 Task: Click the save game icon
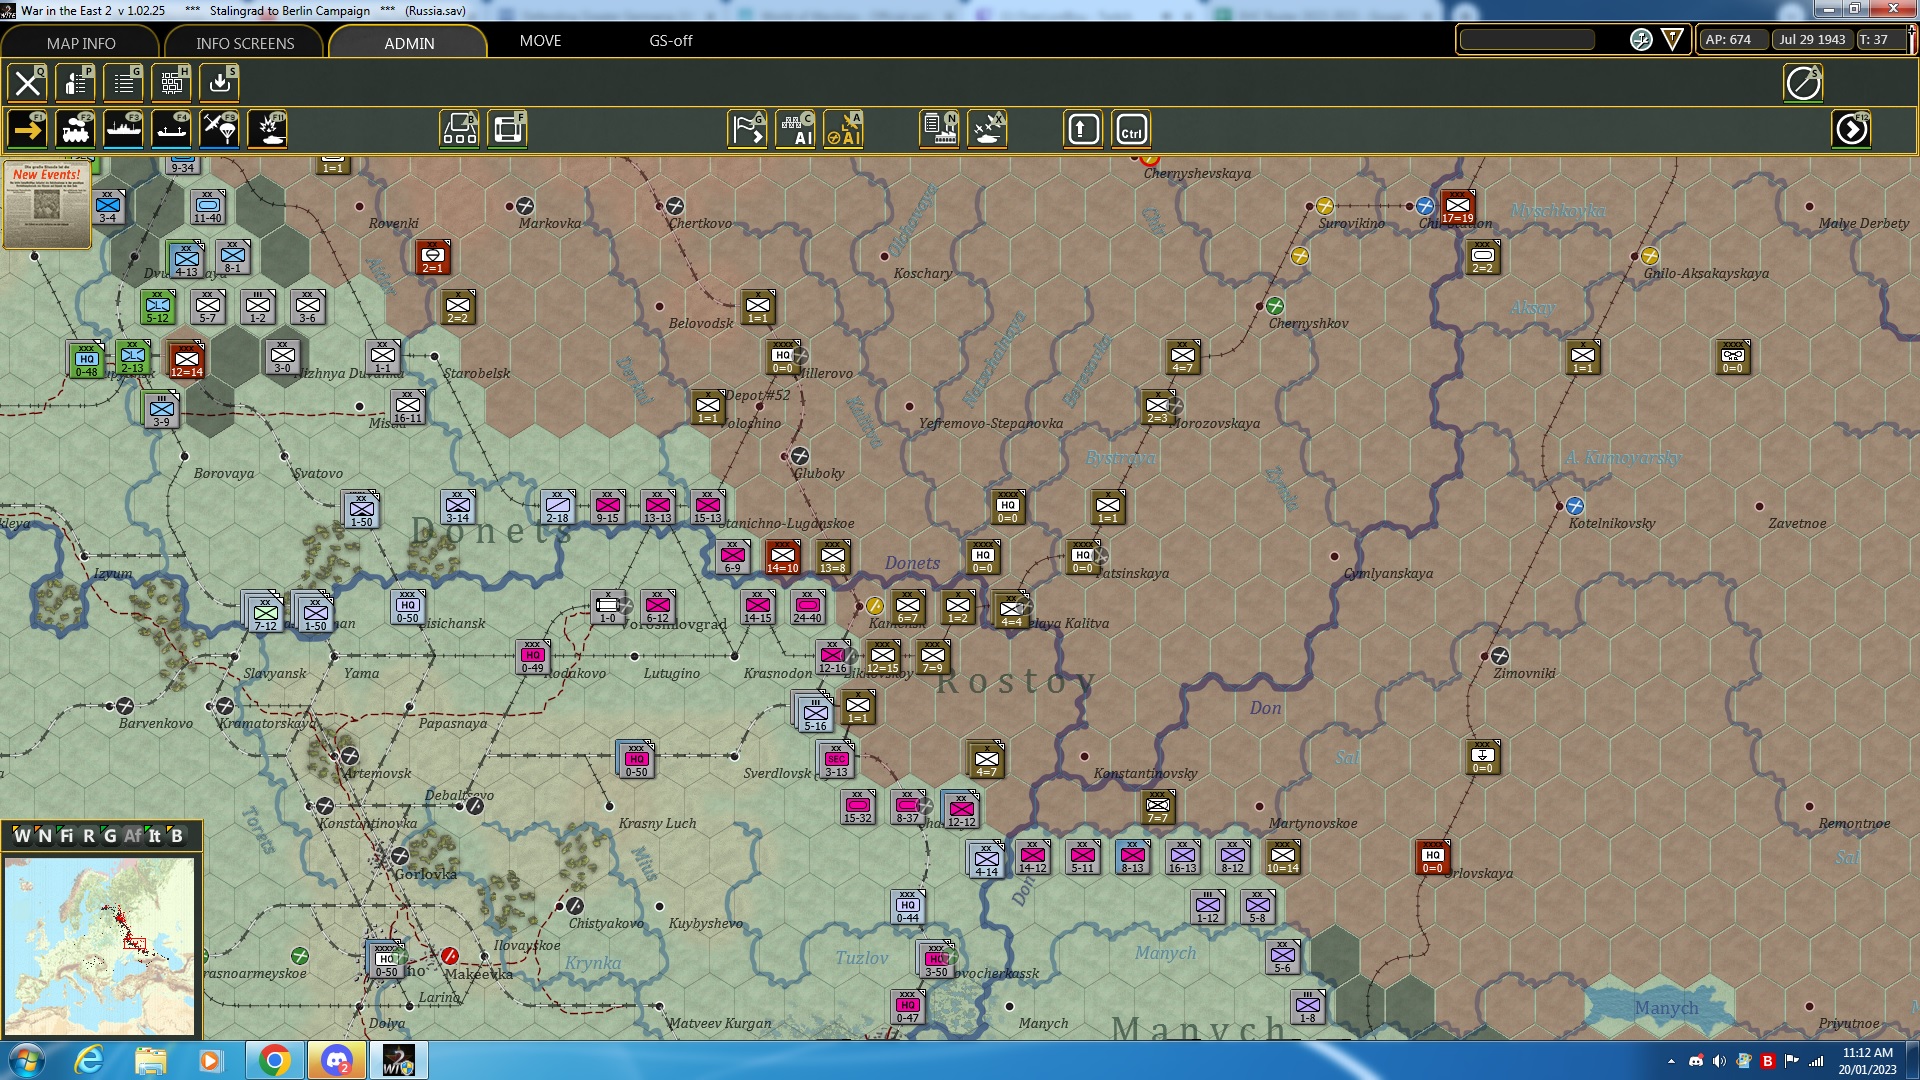[218, 83]
